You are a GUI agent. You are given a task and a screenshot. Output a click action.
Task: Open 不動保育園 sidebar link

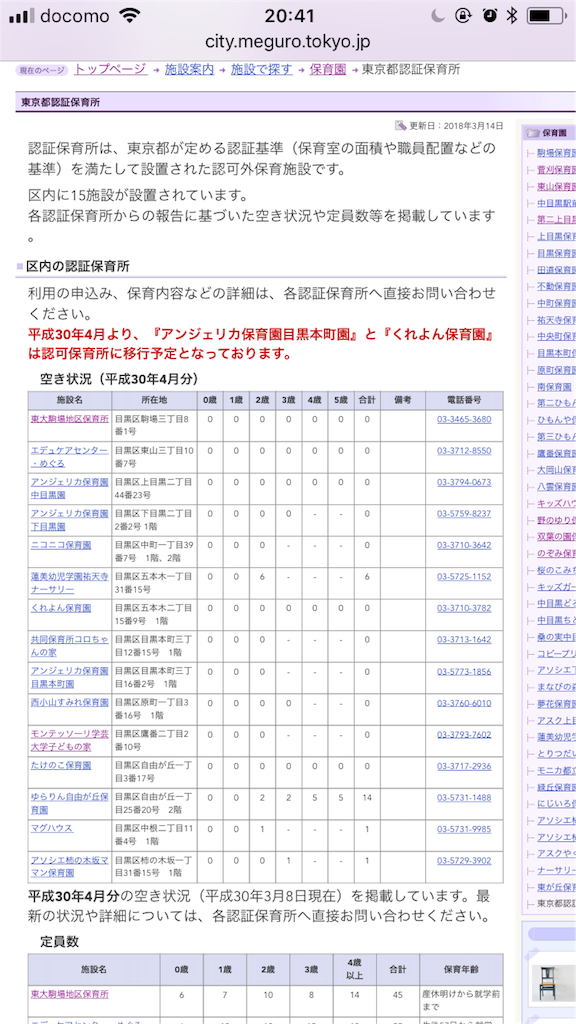pyautogui.click(x=556, y=286)
